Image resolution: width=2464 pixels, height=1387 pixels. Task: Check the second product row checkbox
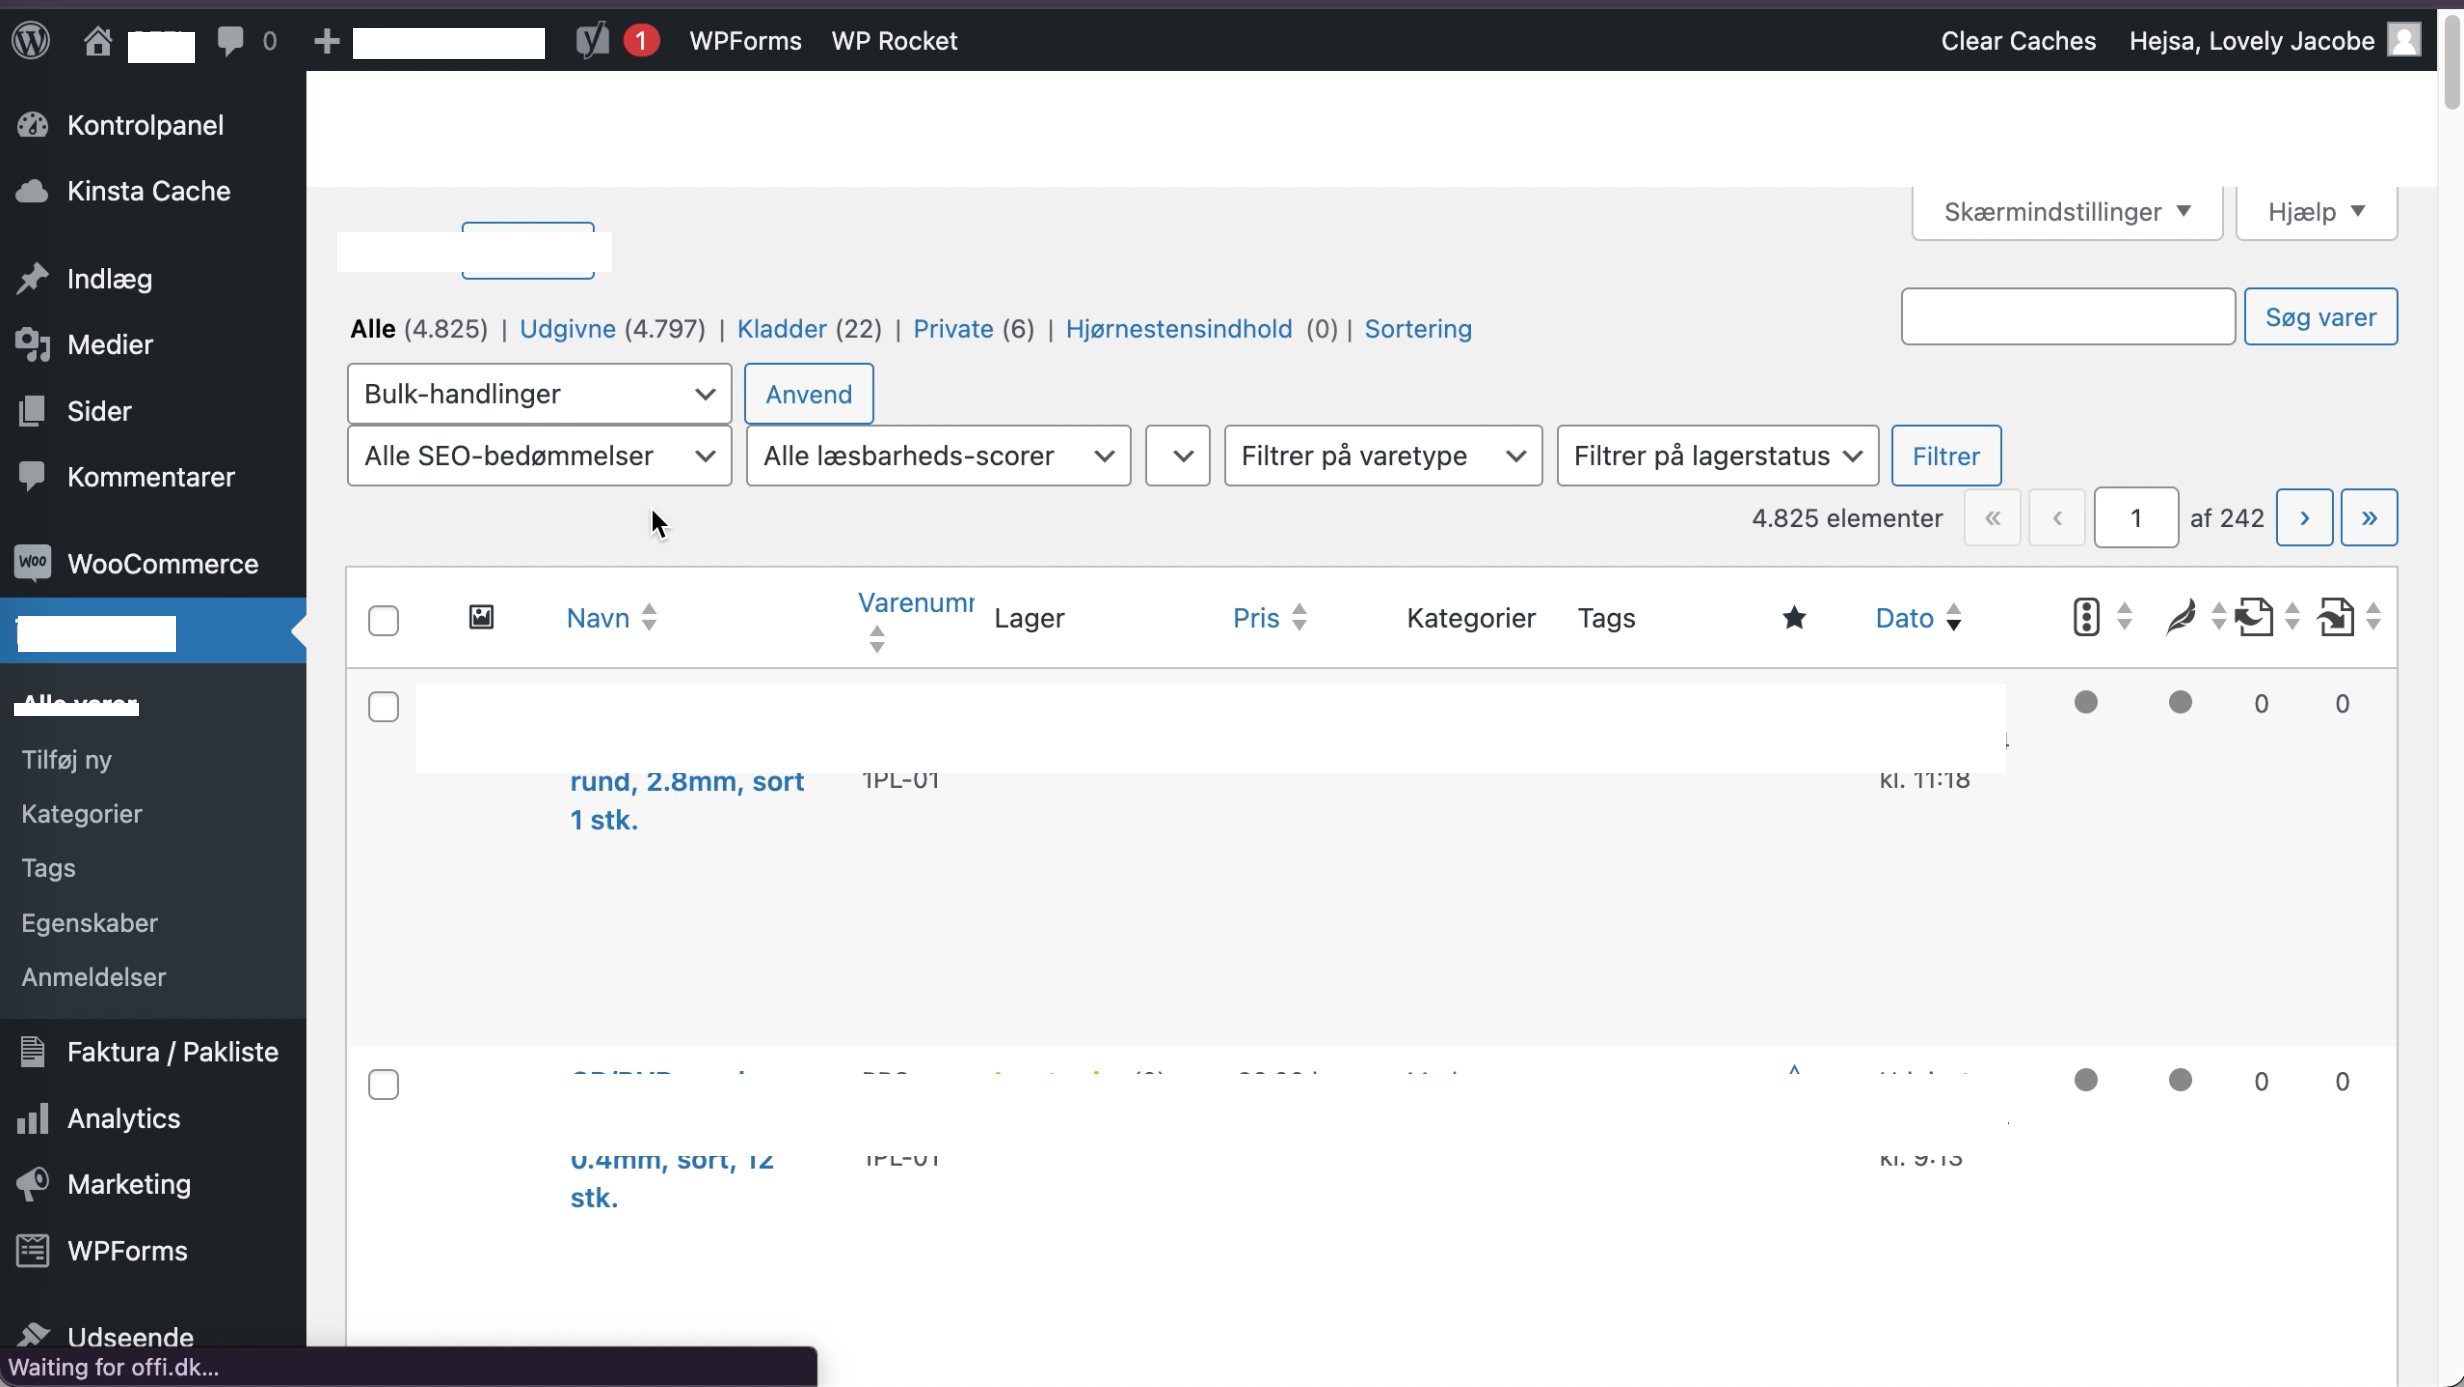tap(383, 1084)
